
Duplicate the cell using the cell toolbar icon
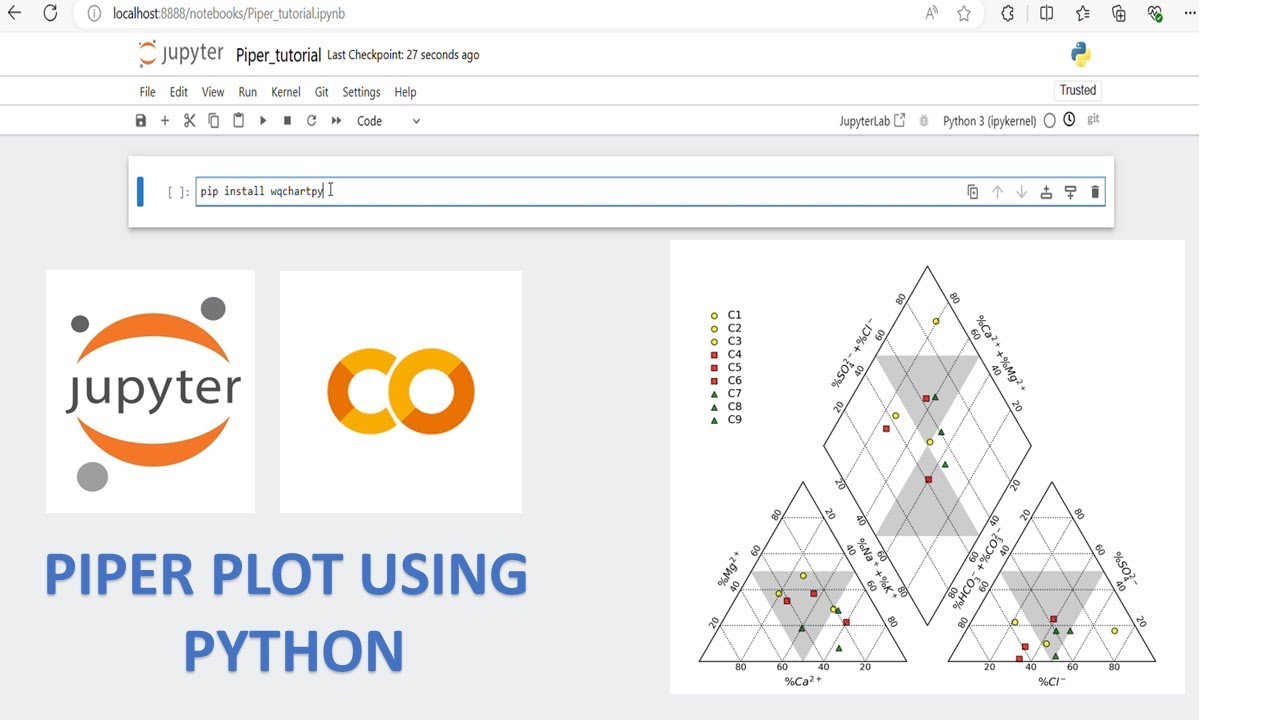click(x=973, y=192)
